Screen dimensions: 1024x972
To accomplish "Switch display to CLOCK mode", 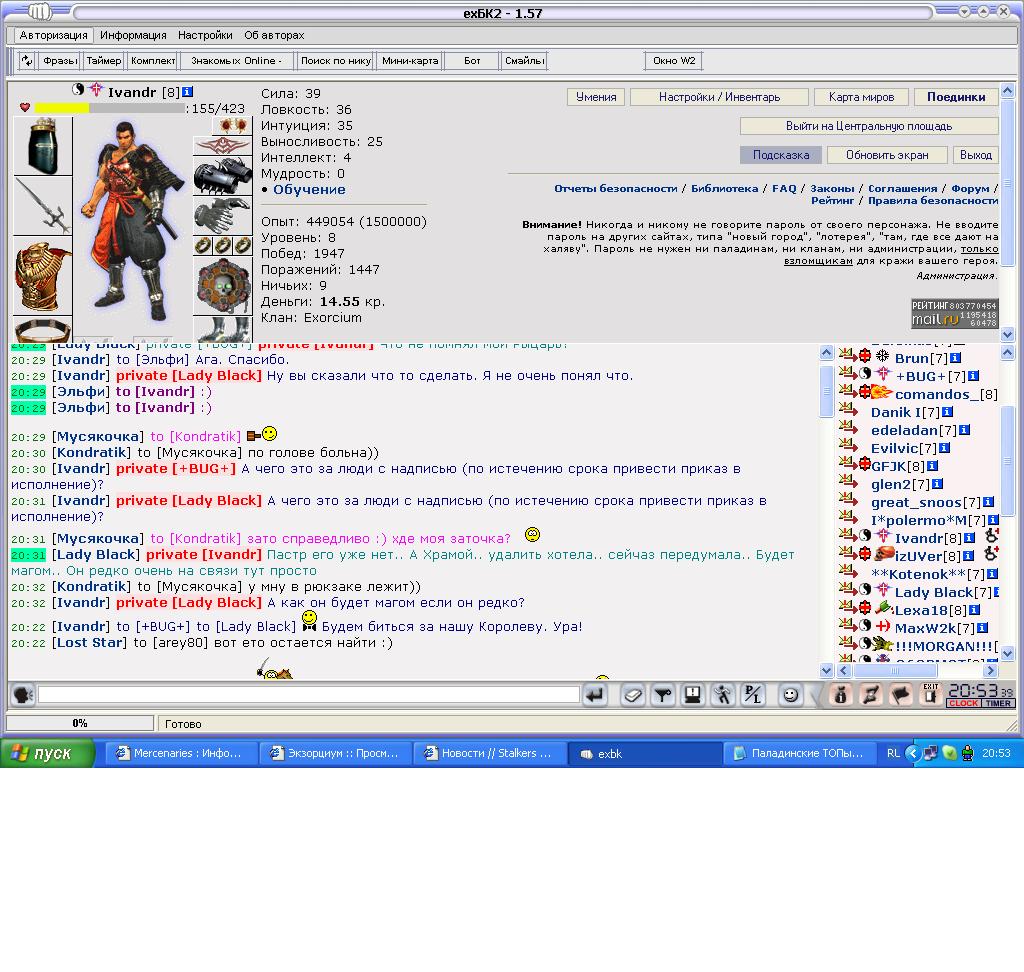I will [x=963, y=704].
